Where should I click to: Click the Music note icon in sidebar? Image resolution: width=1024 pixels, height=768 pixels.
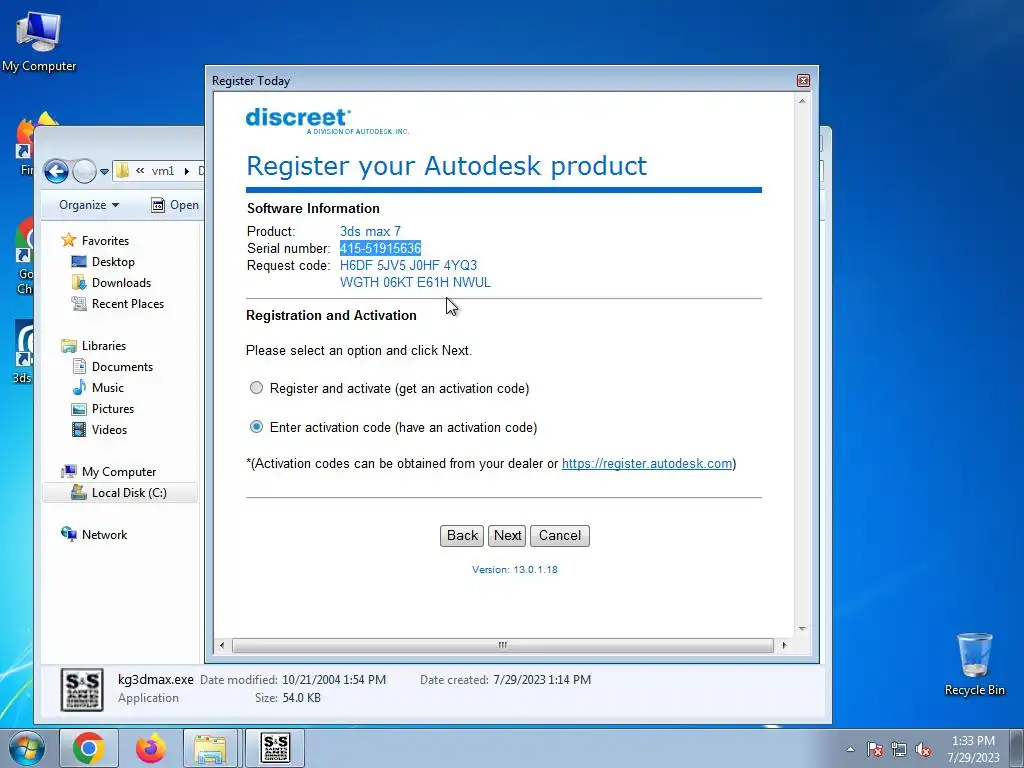point(79,387)
